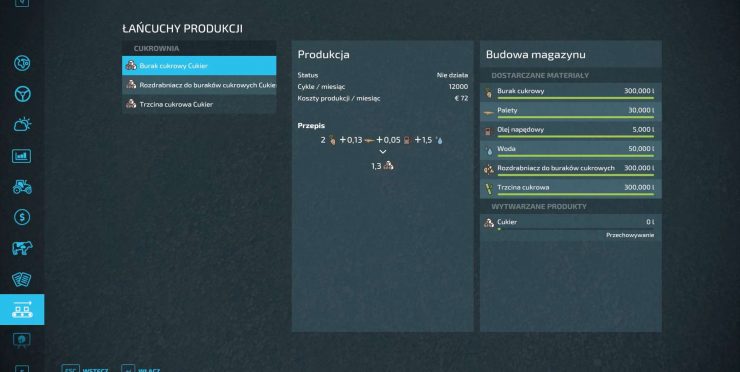740x372 pixels.
Task: Select the steering wheel sidebar icon
Action: tap(22, 94)
